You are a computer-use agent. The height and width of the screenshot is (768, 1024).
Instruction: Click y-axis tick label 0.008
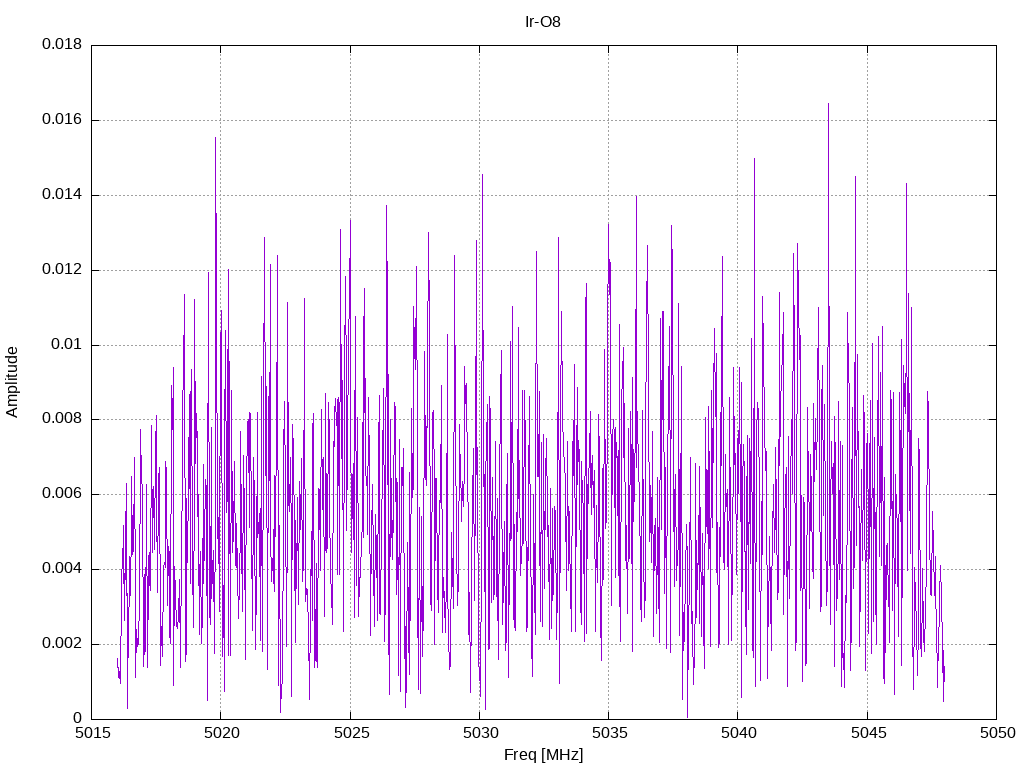click(x=62, y=419)
